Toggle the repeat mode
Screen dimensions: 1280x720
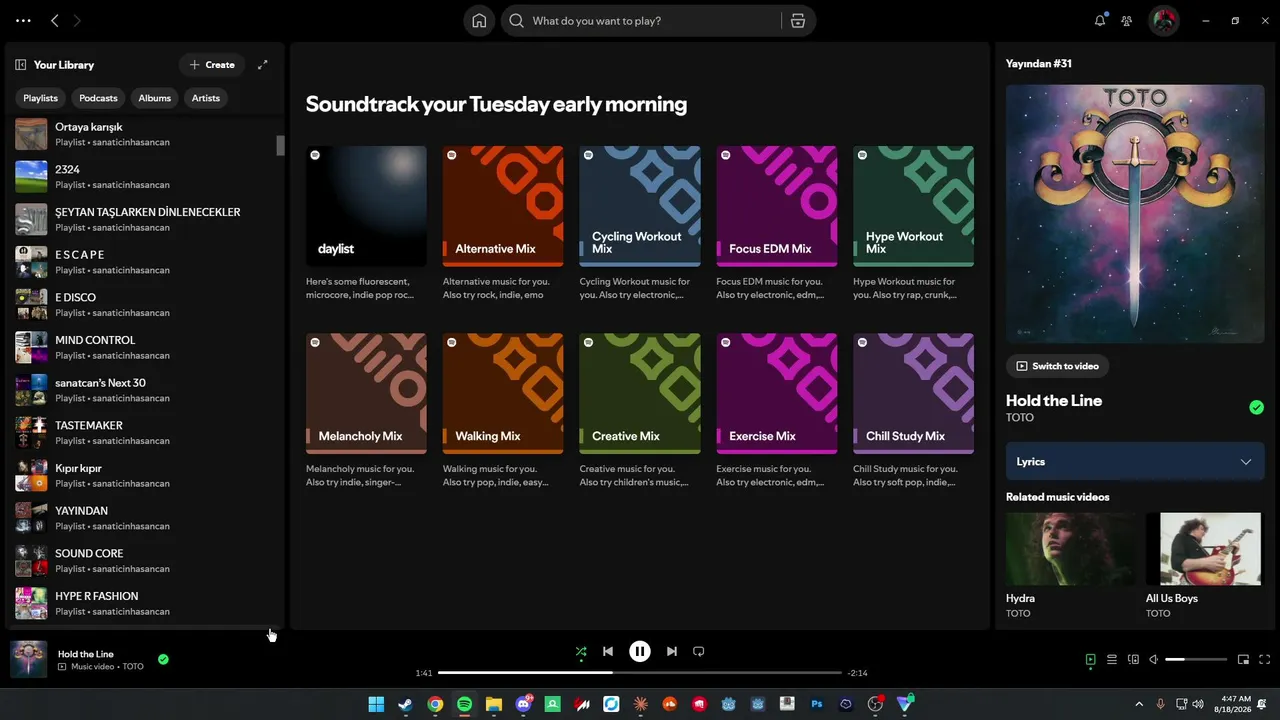coord(699,651)
